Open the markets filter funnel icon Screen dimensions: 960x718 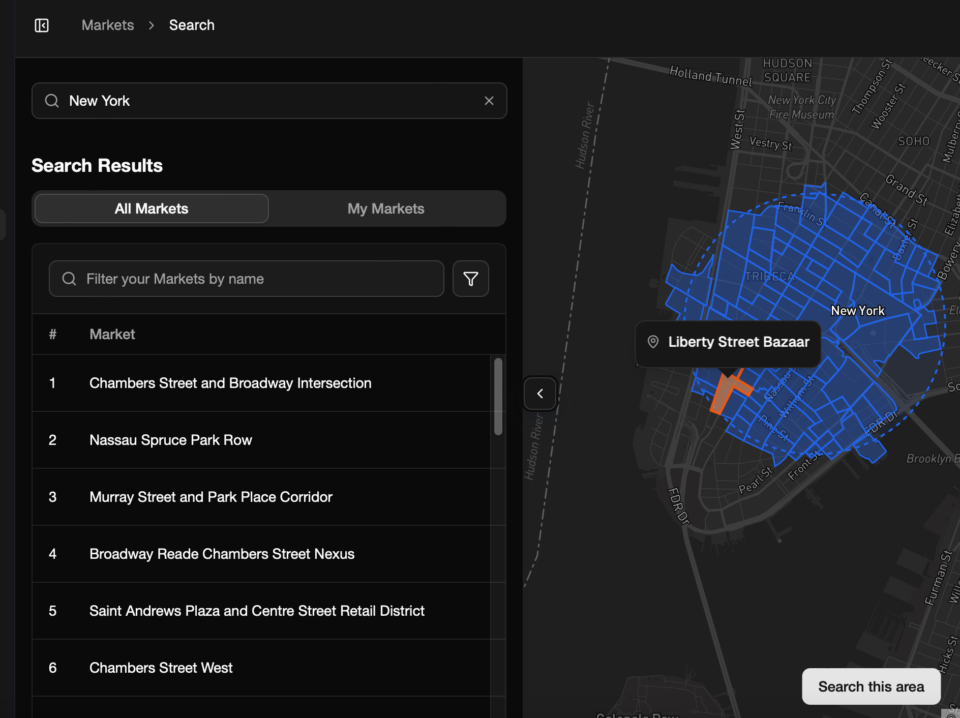[x=470, y=279]
